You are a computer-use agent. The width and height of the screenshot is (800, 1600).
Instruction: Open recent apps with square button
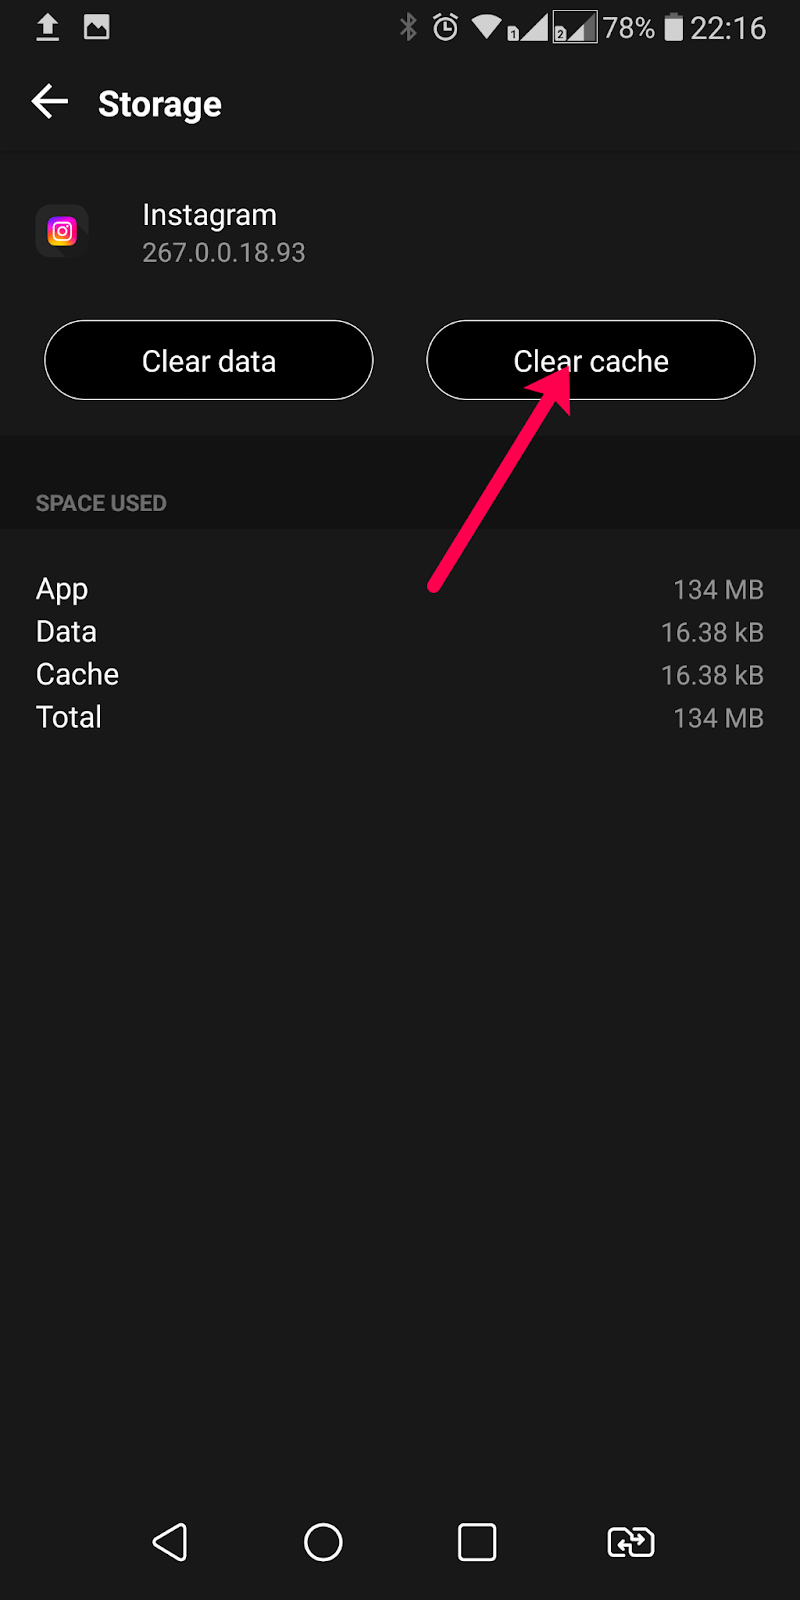477,1542
